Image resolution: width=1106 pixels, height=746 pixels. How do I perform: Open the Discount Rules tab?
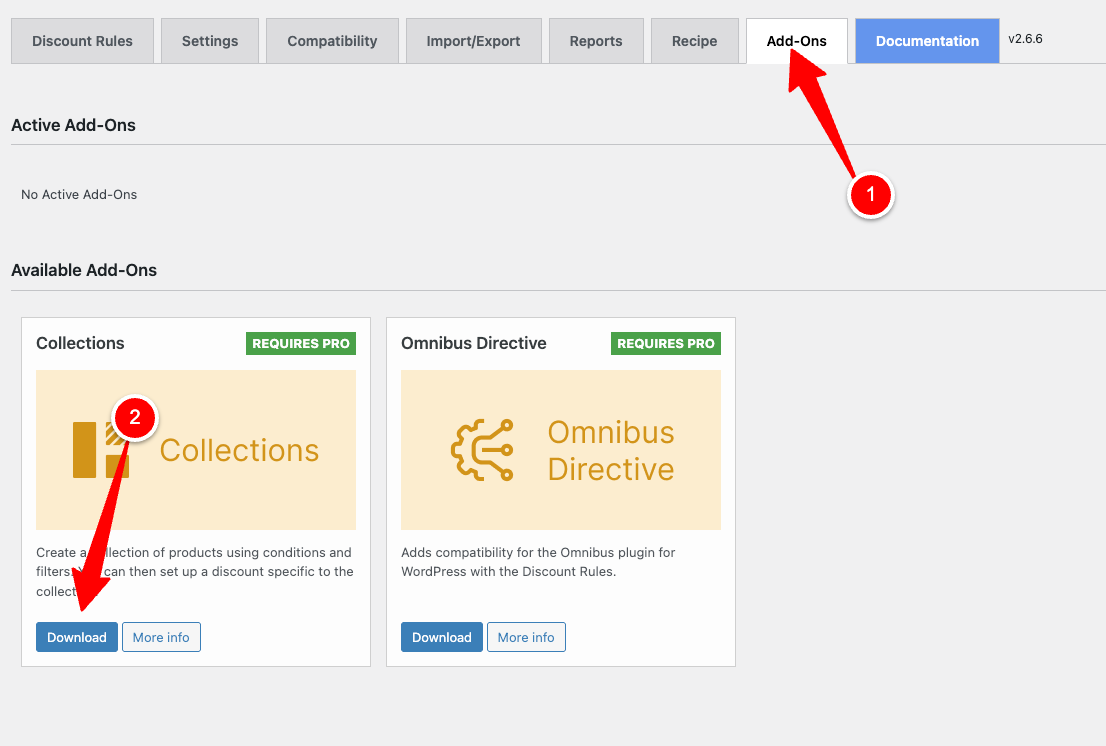82,41
